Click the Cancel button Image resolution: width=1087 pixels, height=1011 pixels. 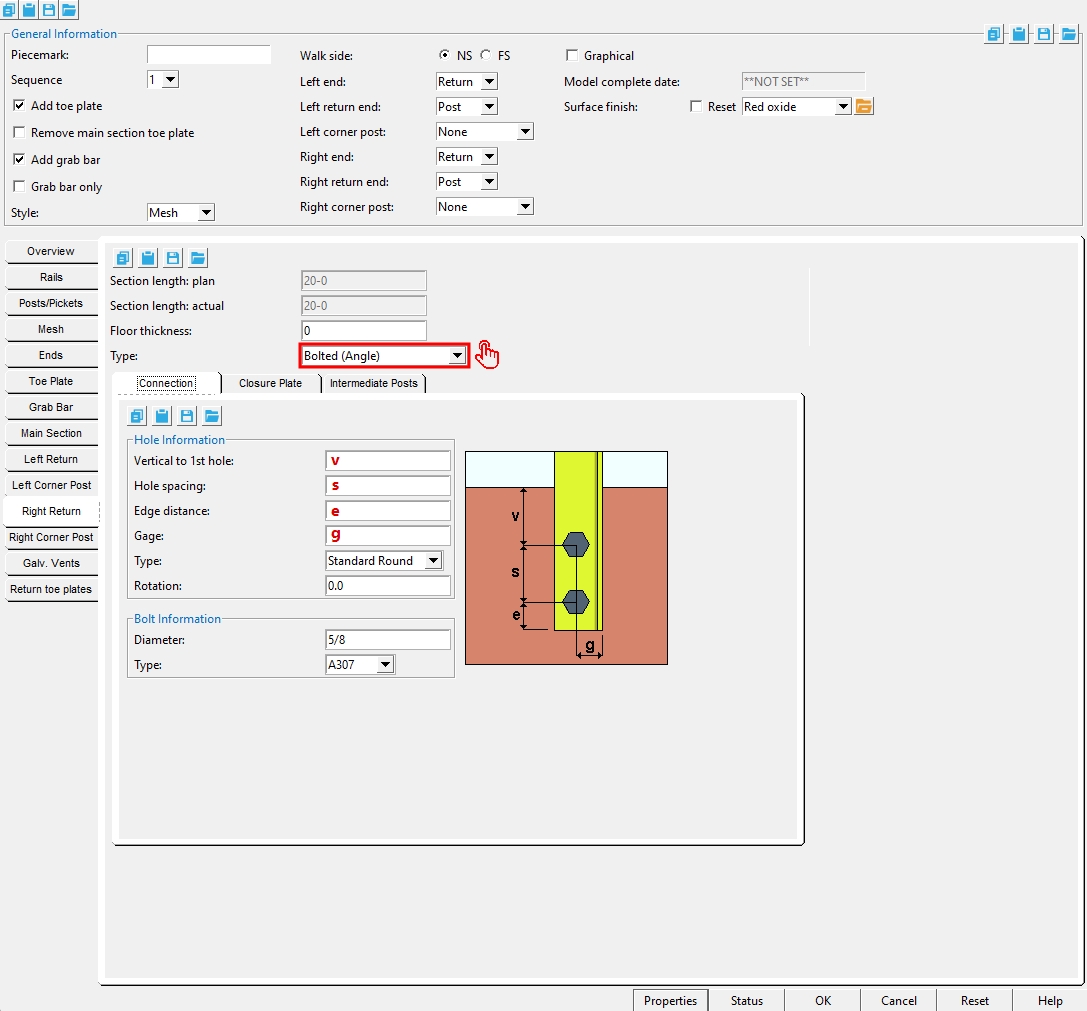pos(898,1001)
